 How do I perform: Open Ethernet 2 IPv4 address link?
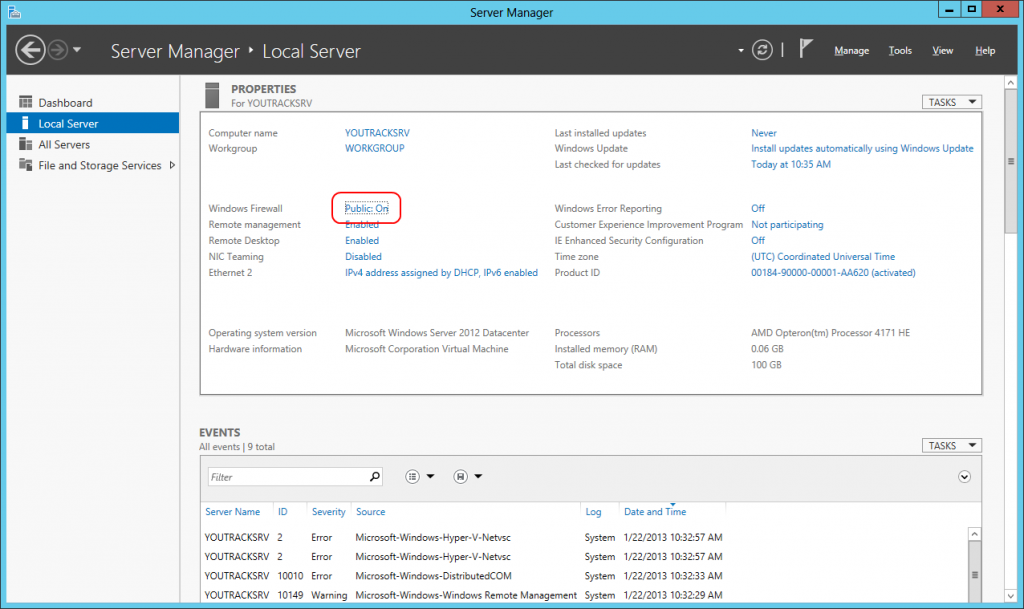(x=441, y=272)
